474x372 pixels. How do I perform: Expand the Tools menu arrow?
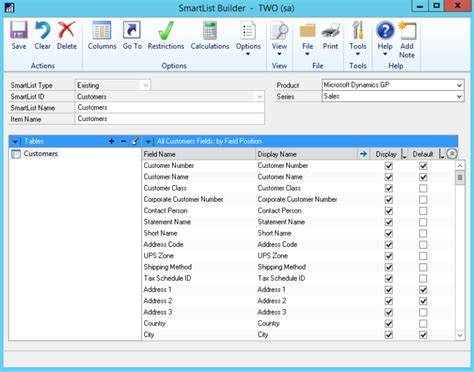pos(358,54)
